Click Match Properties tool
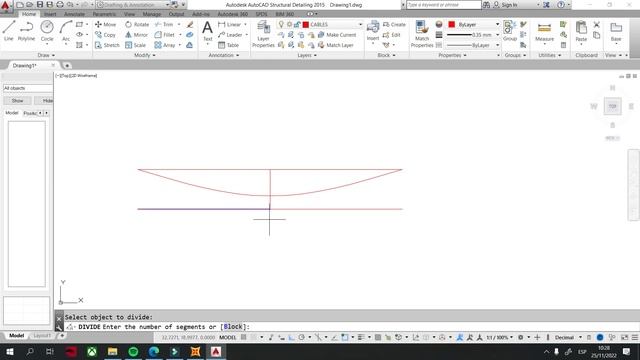 pos(422,34)
